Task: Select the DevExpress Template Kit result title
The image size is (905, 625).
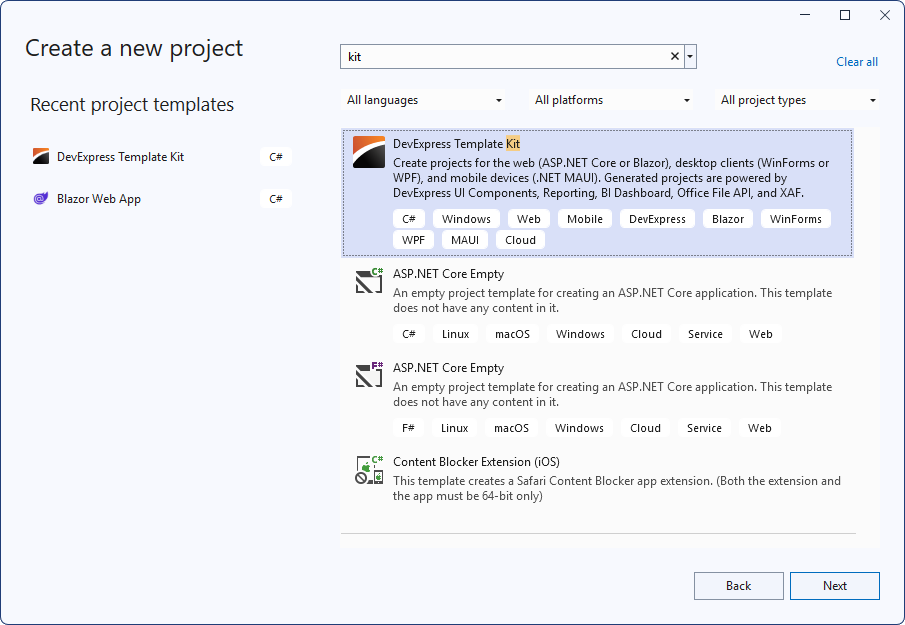Action: (457, 144)
